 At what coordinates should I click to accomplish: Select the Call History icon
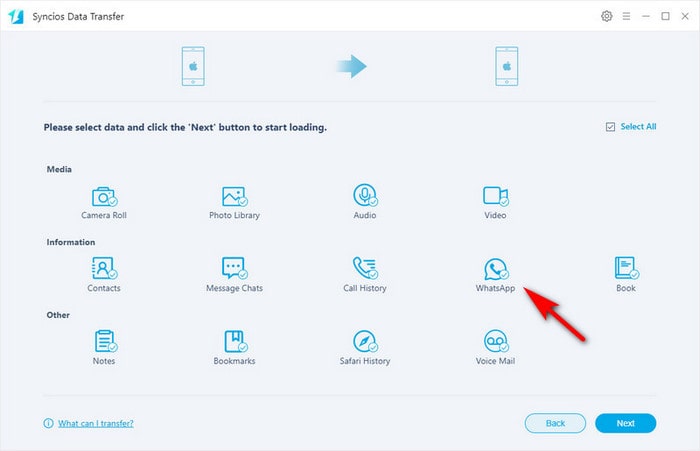pos(365,268)
